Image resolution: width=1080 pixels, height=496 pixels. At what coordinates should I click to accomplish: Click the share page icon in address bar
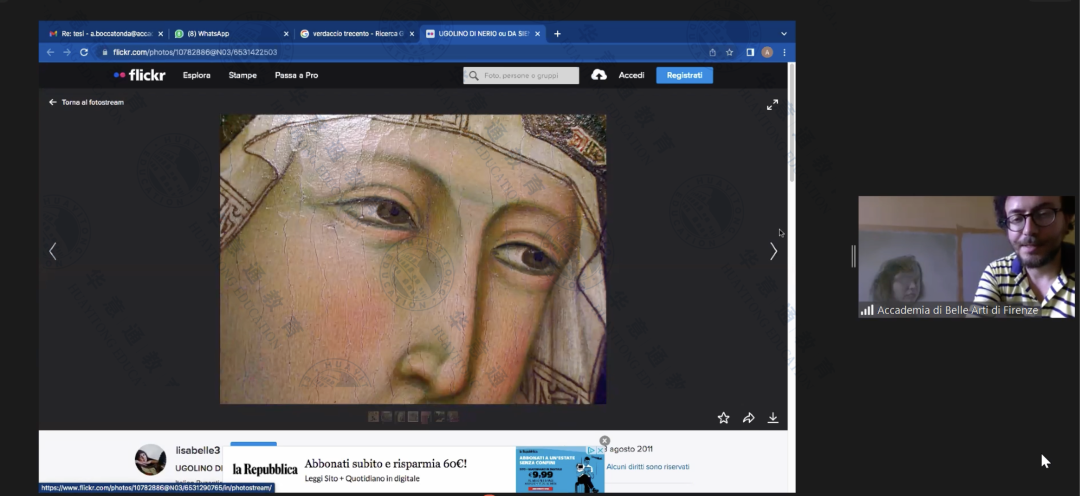click(712, 52)
